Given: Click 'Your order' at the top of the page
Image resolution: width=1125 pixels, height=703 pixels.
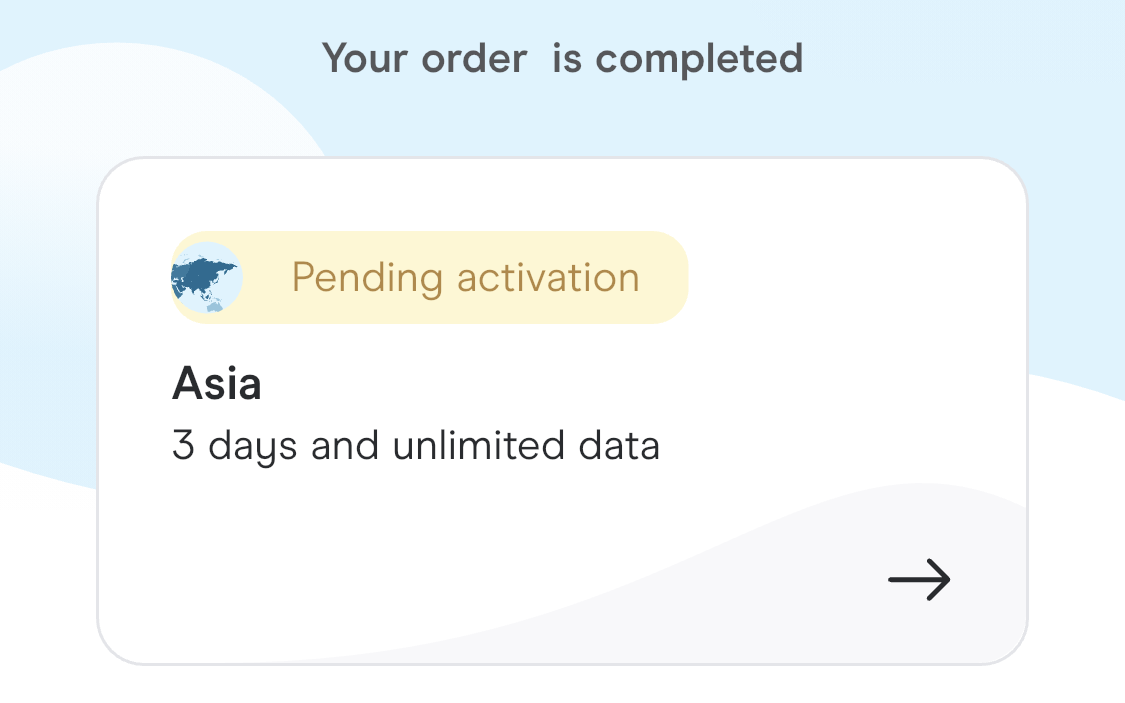Looking at the screenshot, I should click(x=424, y=58).
